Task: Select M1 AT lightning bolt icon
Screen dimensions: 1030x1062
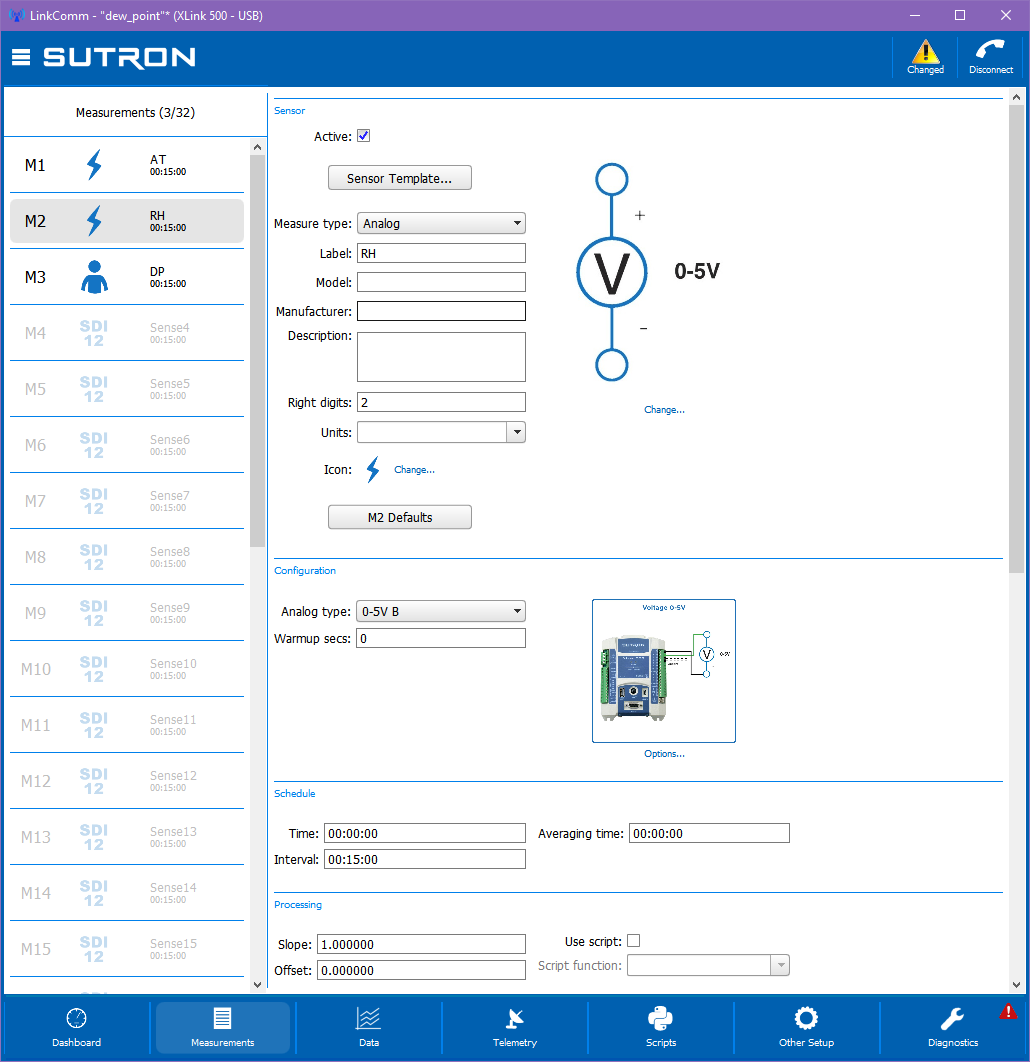Action: click(x=94, y=165)
